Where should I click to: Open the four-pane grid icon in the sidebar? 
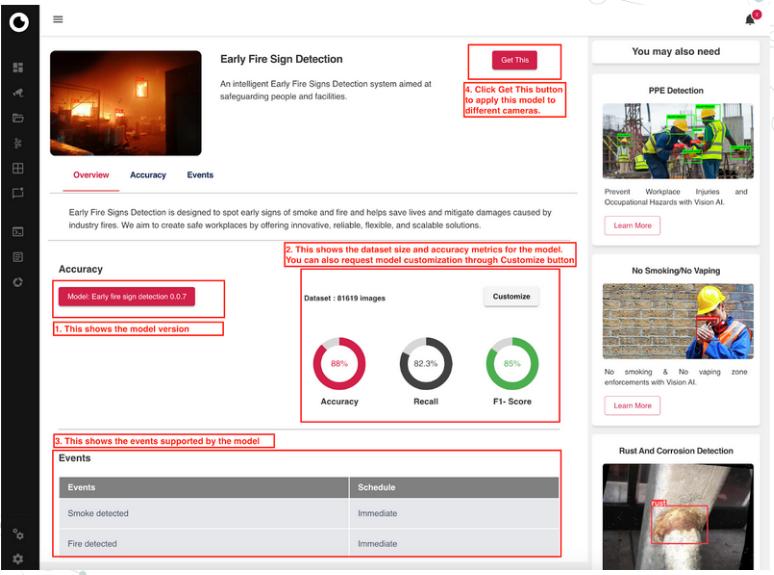click(17, 168)
